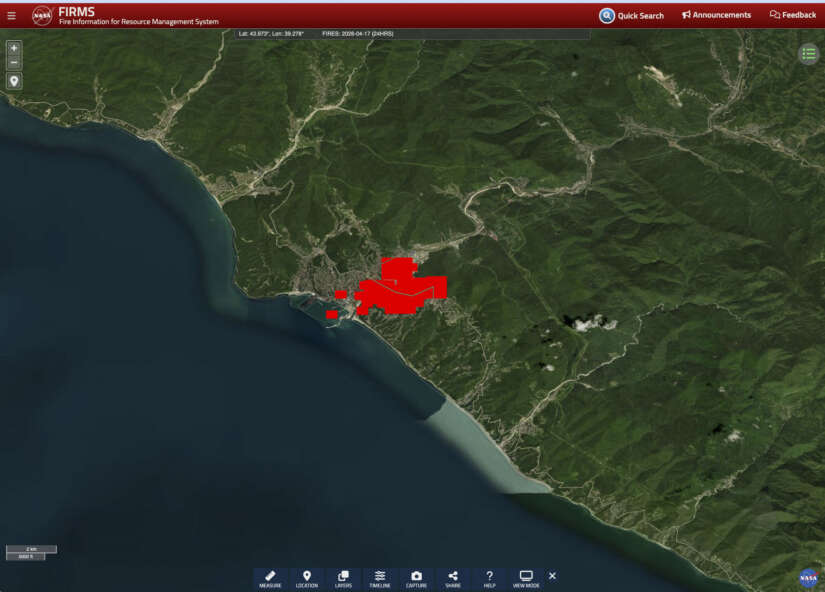Open the hamburger menu

[x=12, y=15]
